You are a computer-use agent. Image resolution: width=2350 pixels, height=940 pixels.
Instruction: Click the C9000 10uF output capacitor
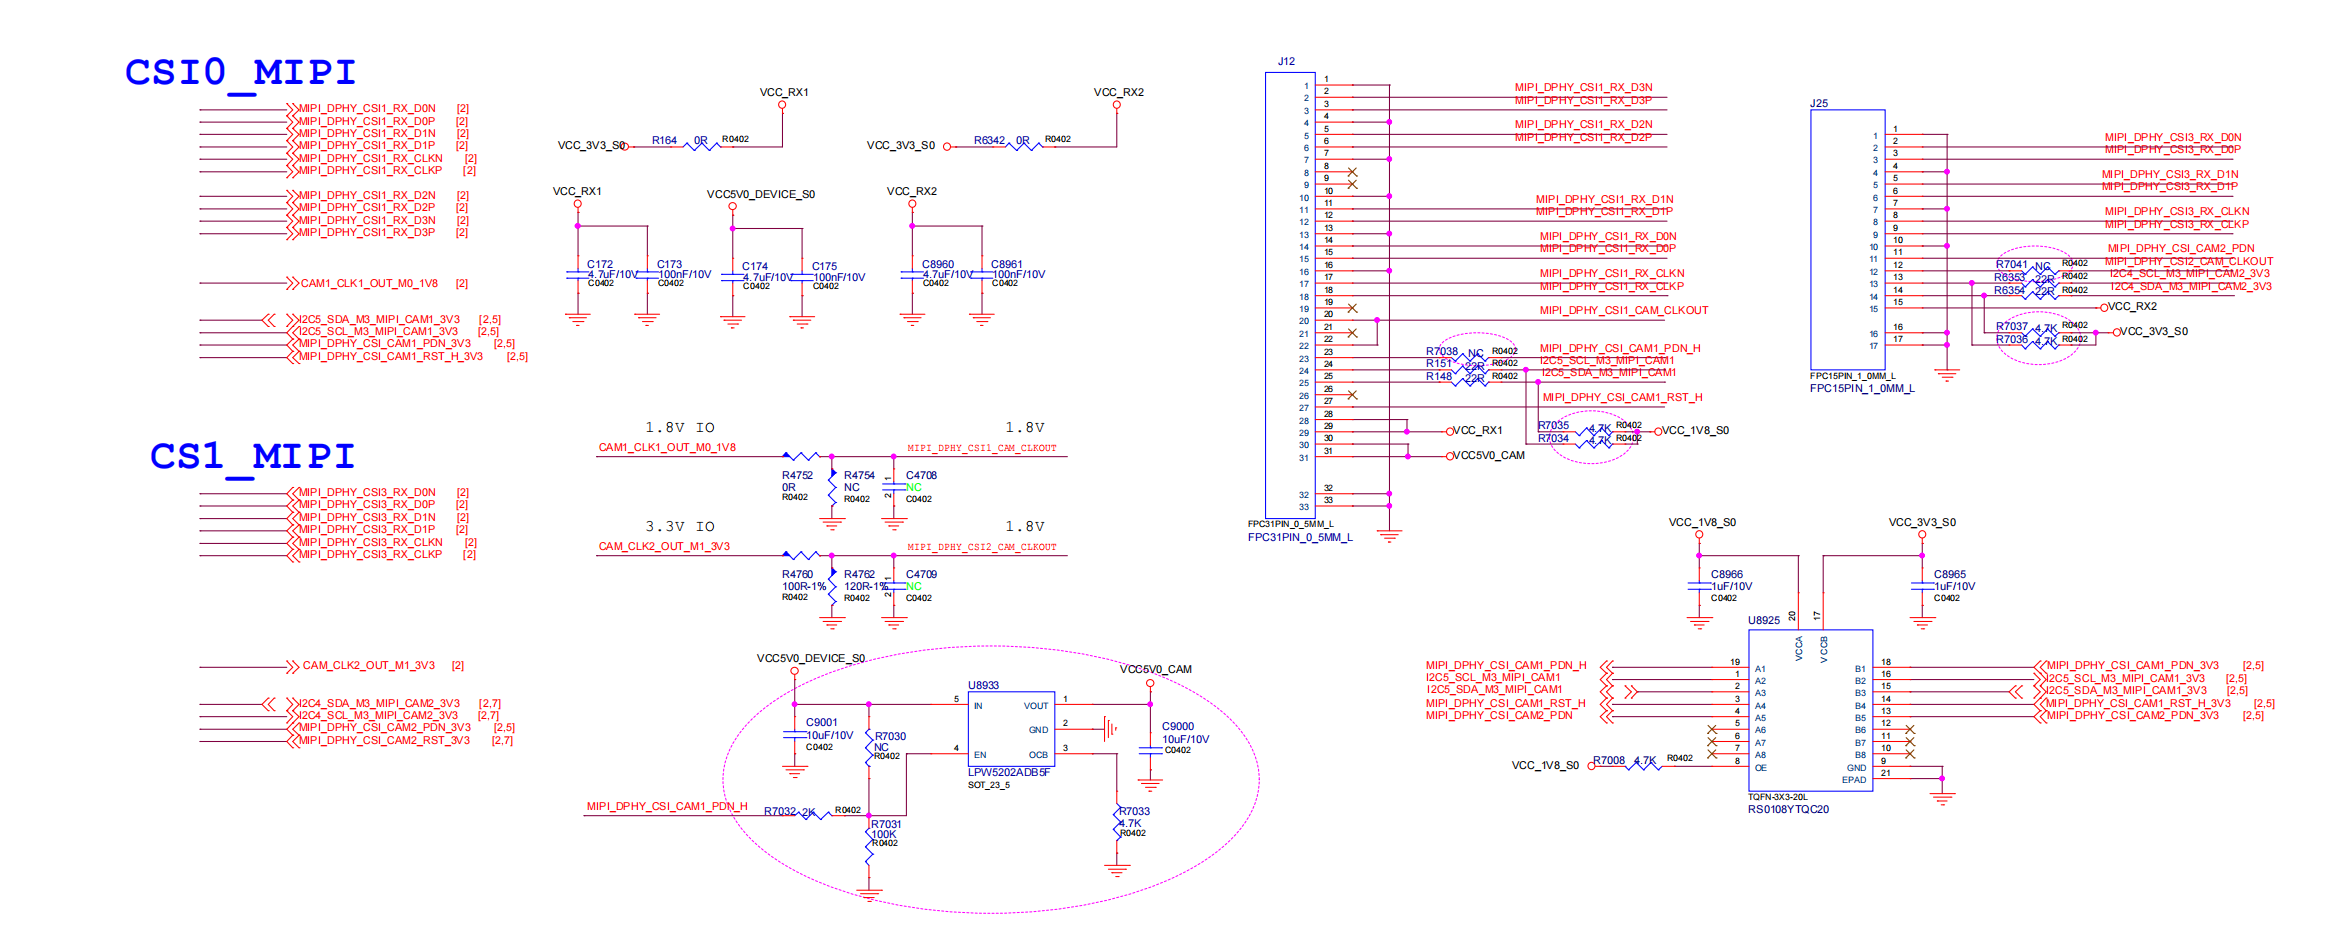(x=1150, y=750)
